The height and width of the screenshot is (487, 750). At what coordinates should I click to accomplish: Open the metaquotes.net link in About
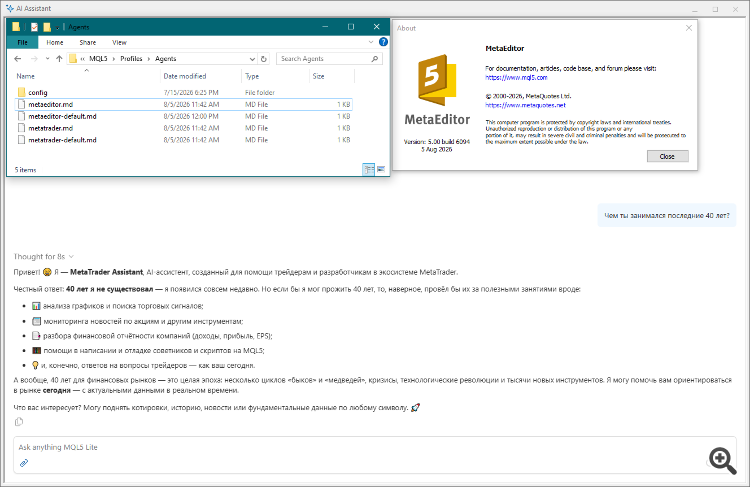click(x=525, y=105)
